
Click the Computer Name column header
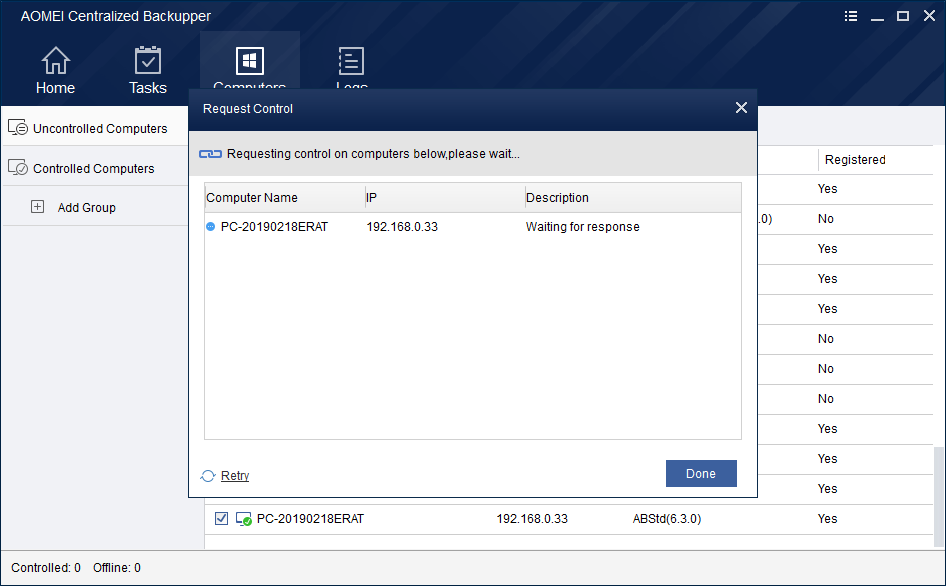tap(284, 197)
